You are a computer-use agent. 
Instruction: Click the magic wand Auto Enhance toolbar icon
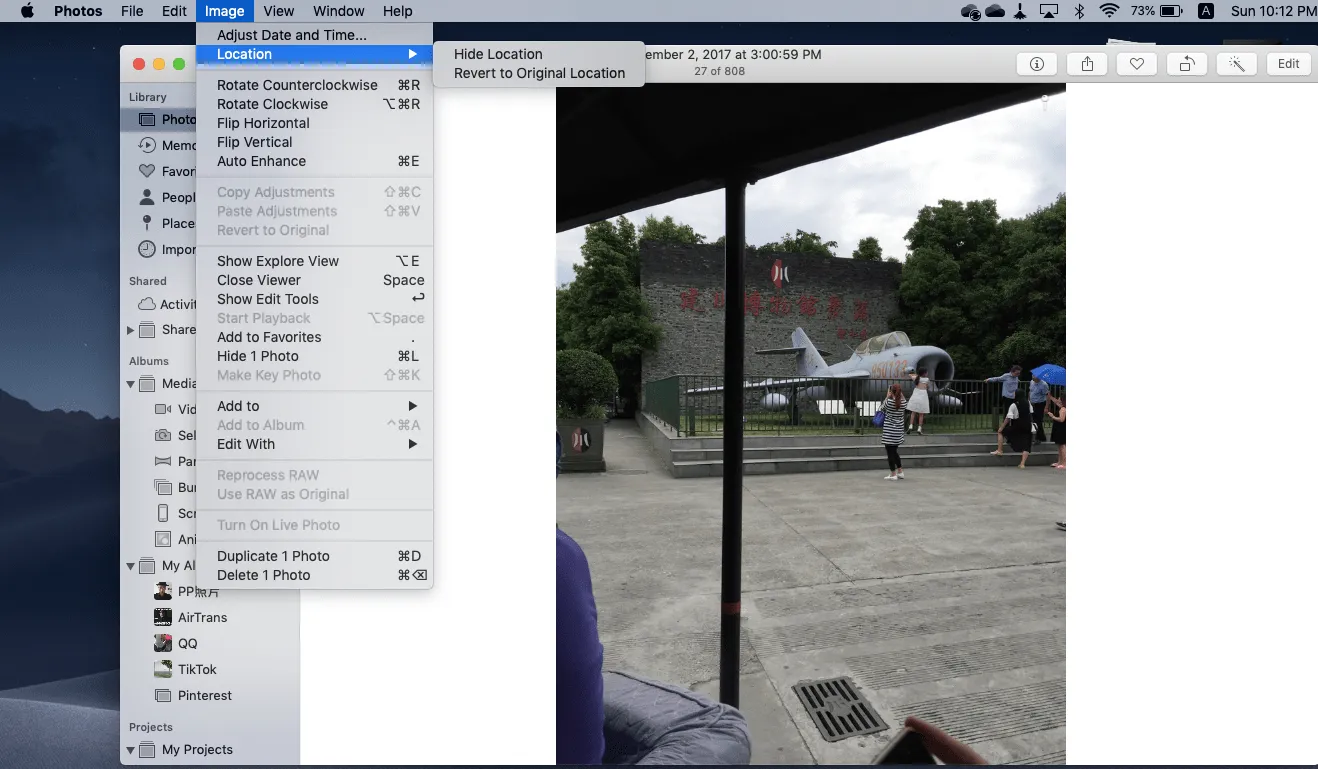point(1236,64)
